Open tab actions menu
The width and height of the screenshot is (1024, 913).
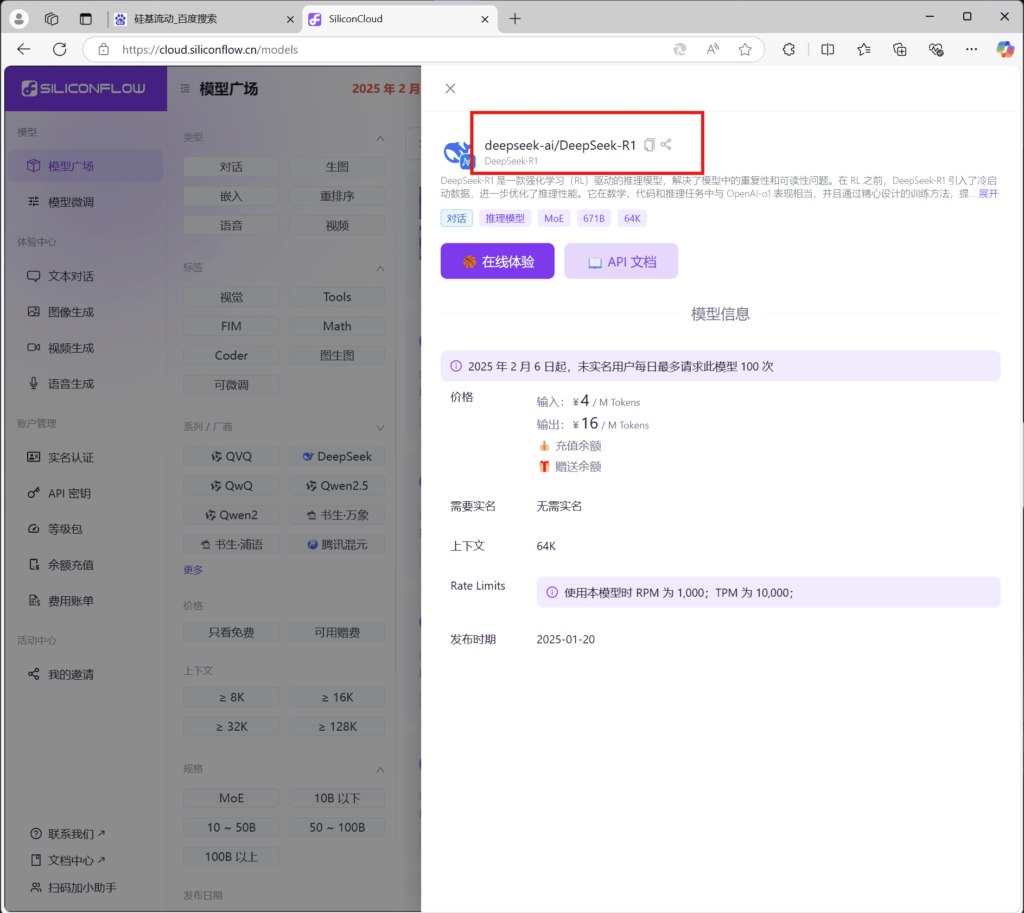[86, 19]
